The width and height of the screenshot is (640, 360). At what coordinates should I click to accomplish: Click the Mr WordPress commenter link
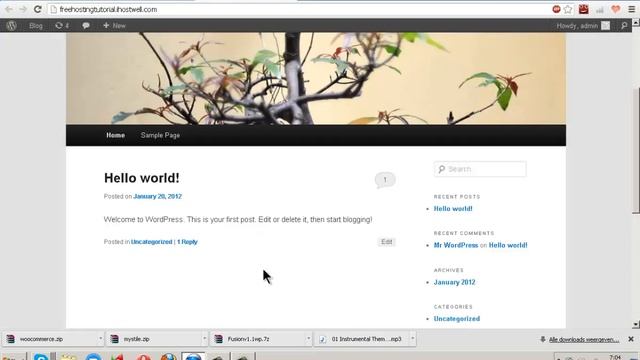point(456,245)
